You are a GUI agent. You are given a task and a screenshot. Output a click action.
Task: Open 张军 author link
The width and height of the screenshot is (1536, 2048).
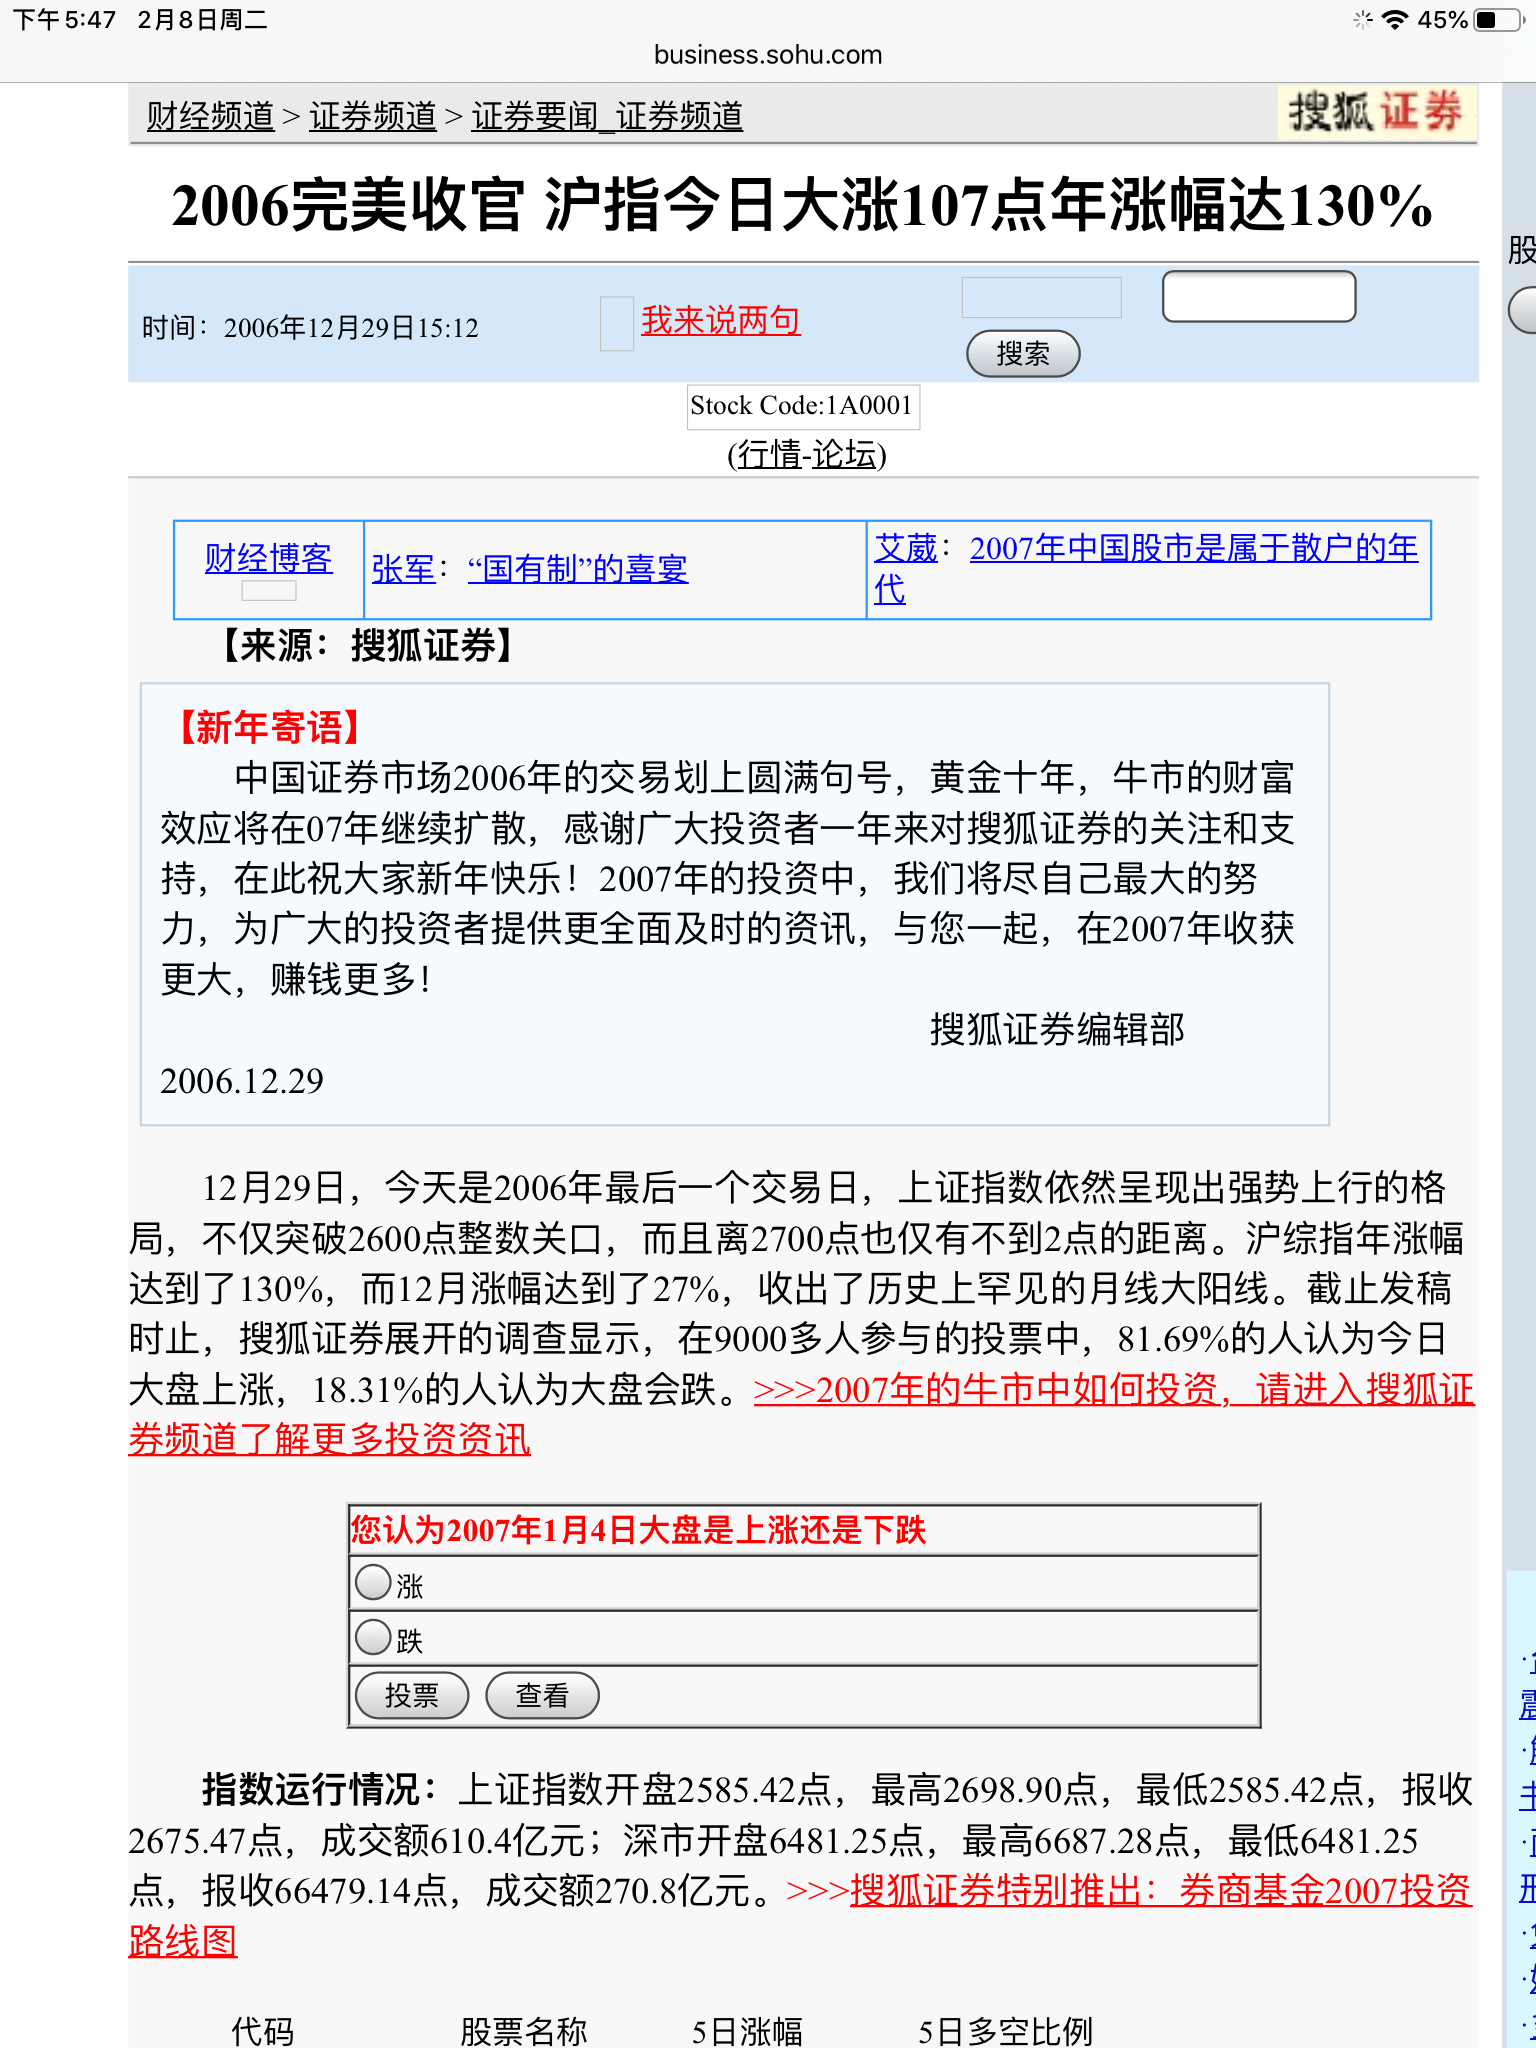pyautogui.click(x=403, y=569)
